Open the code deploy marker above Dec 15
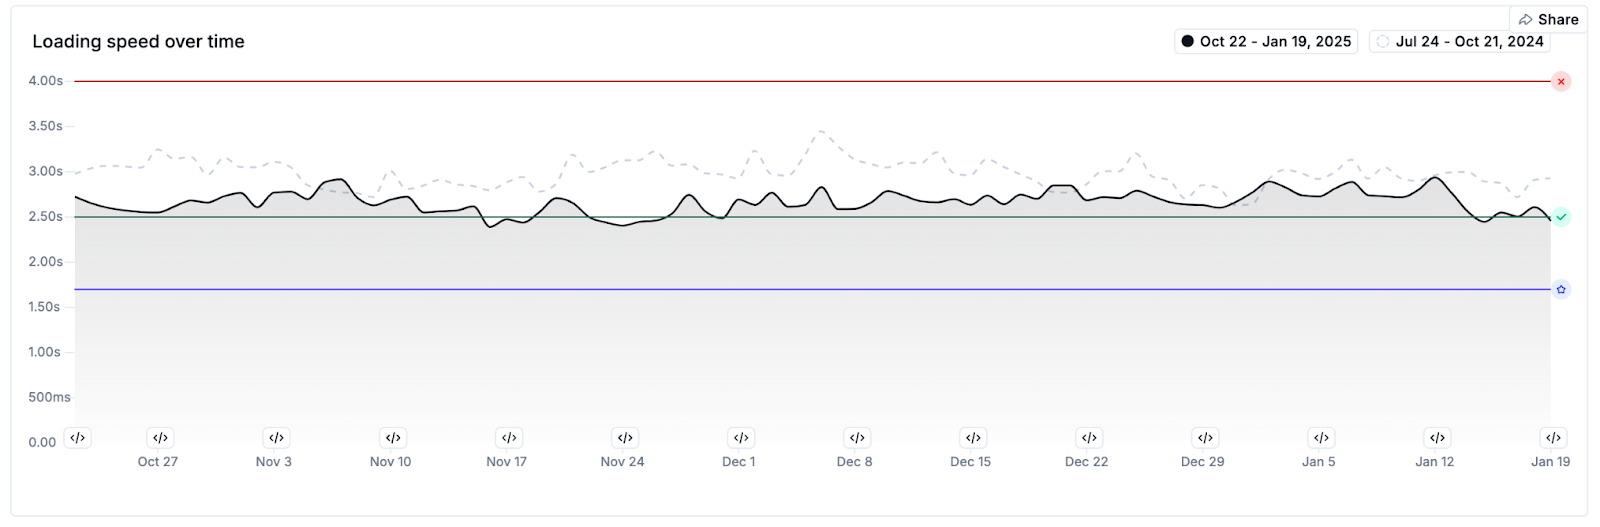1600x527 pixels. [973, 438]
